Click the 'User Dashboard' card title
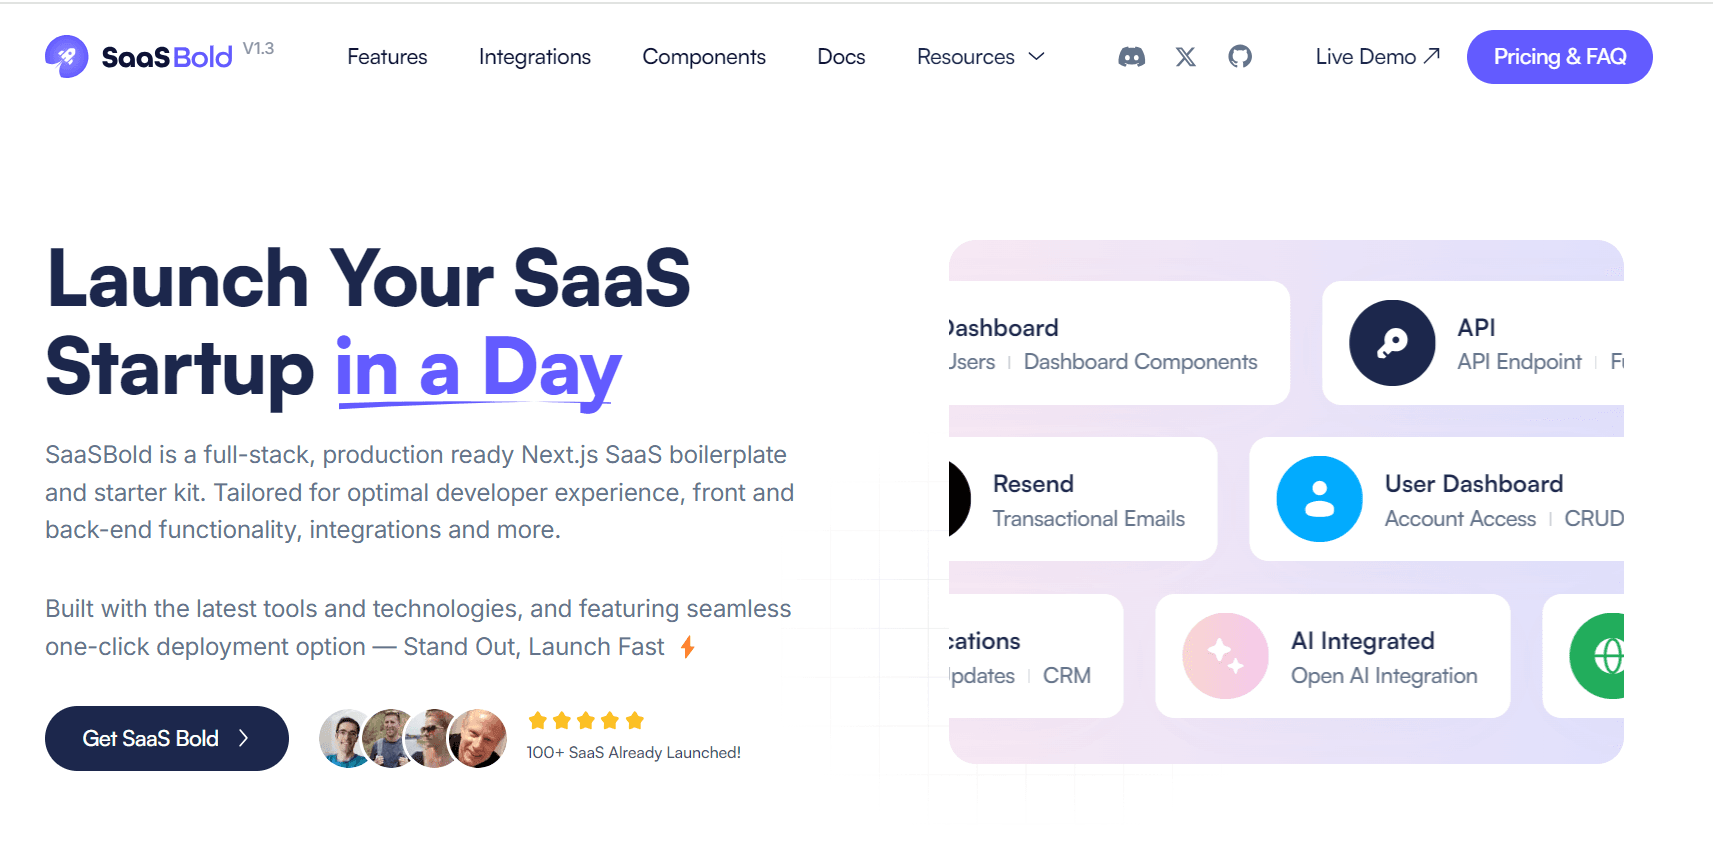Image resolution: width=1713 pixels, height=867 pixels. coord(1474,484)
